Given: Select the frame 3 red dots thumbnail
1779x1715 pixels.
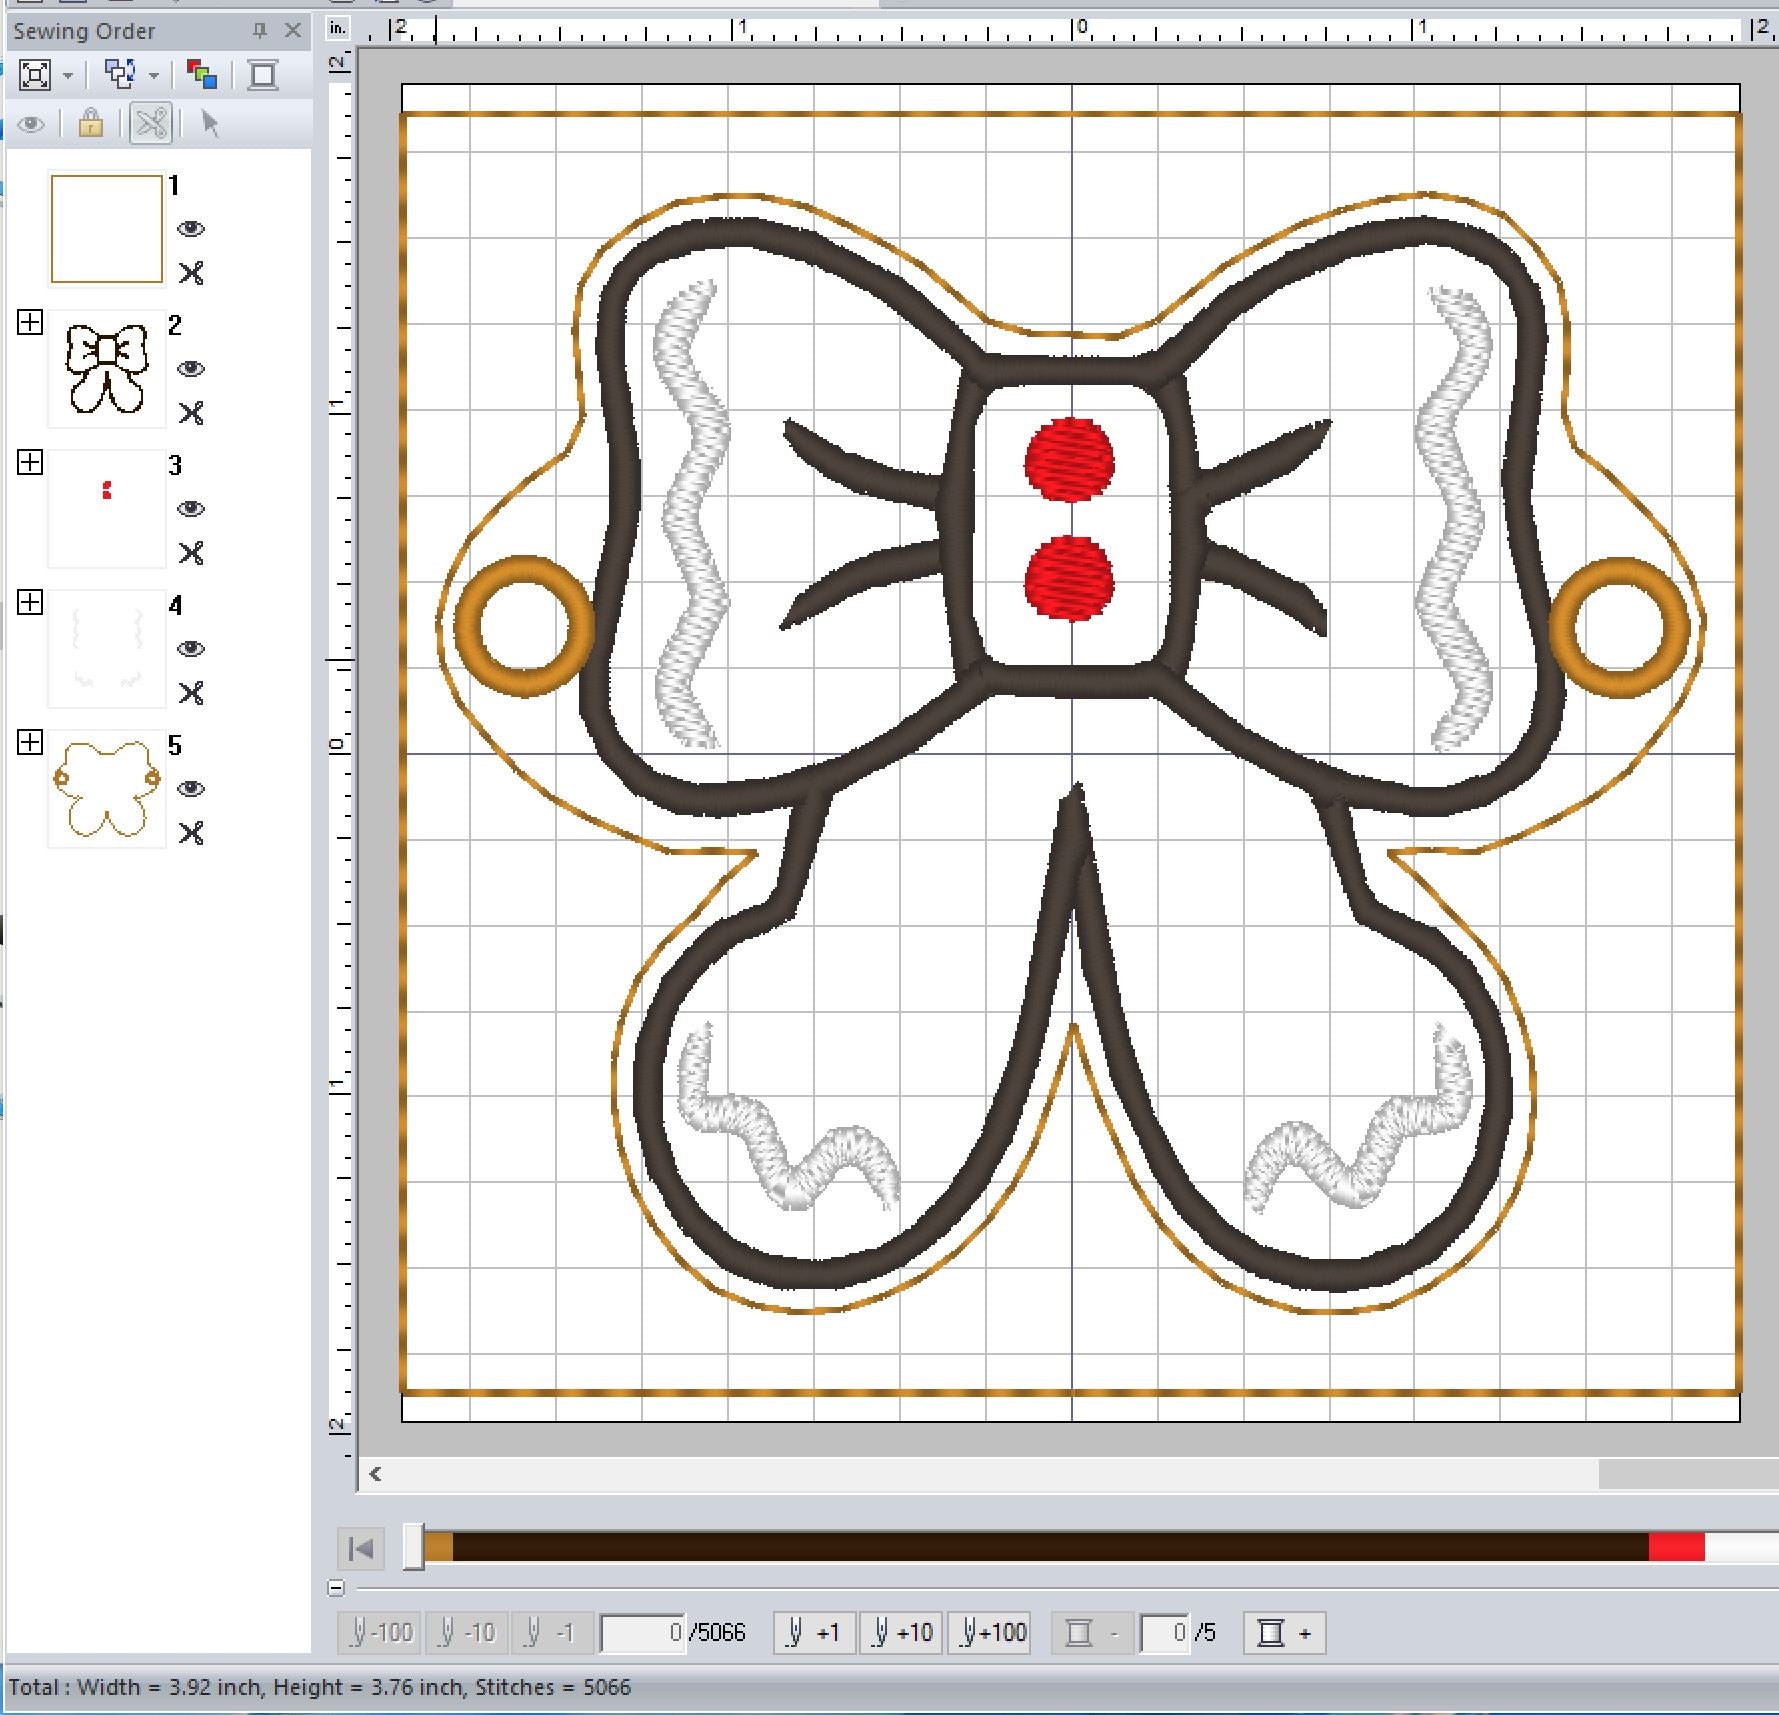Looking at the screenshot, I should pyautogui.click(x=107, y=508).
